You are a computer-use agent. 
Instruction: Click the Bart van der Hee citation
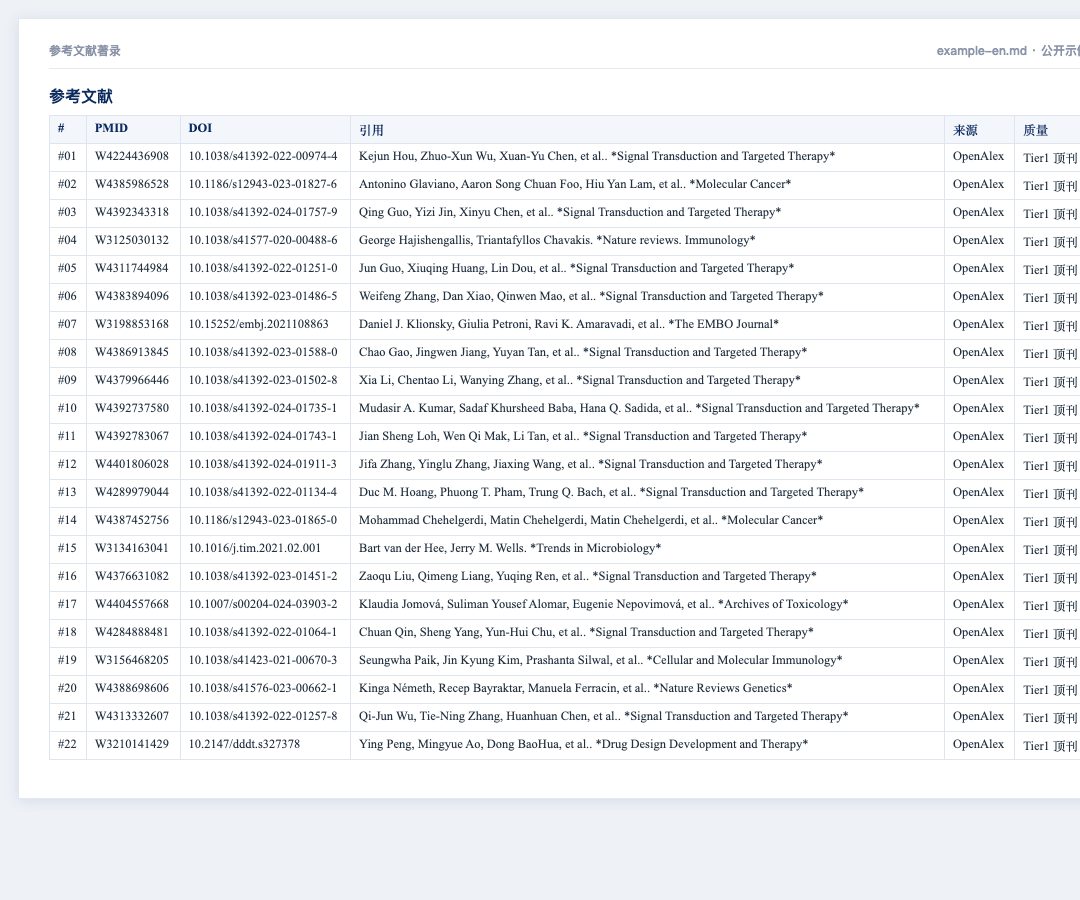510,548
